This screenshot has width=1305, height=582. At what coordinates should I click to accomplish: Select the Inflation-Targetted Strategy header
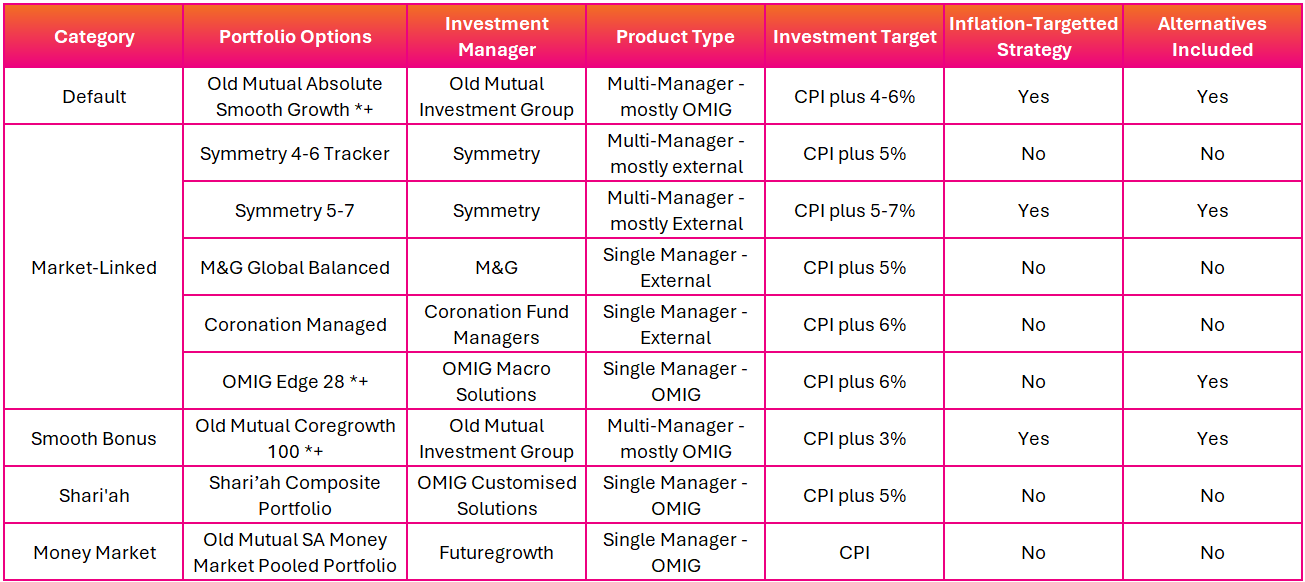(1034, 37)
